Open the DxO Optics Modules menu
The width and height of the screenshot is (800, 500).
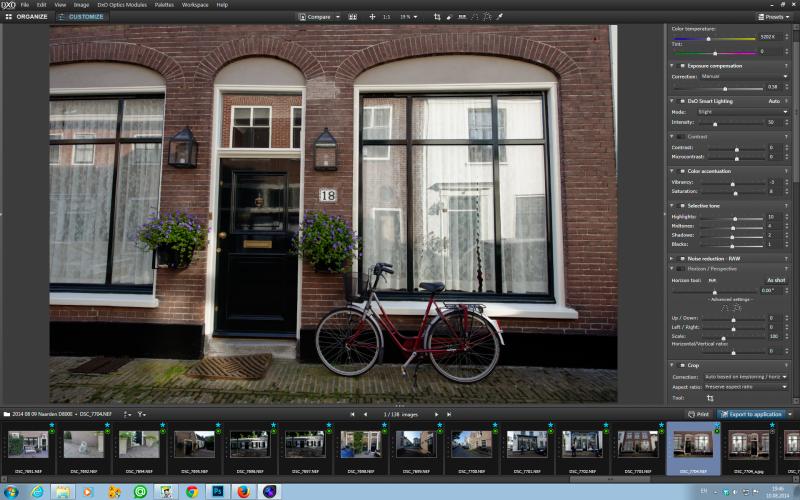(122, 5)
